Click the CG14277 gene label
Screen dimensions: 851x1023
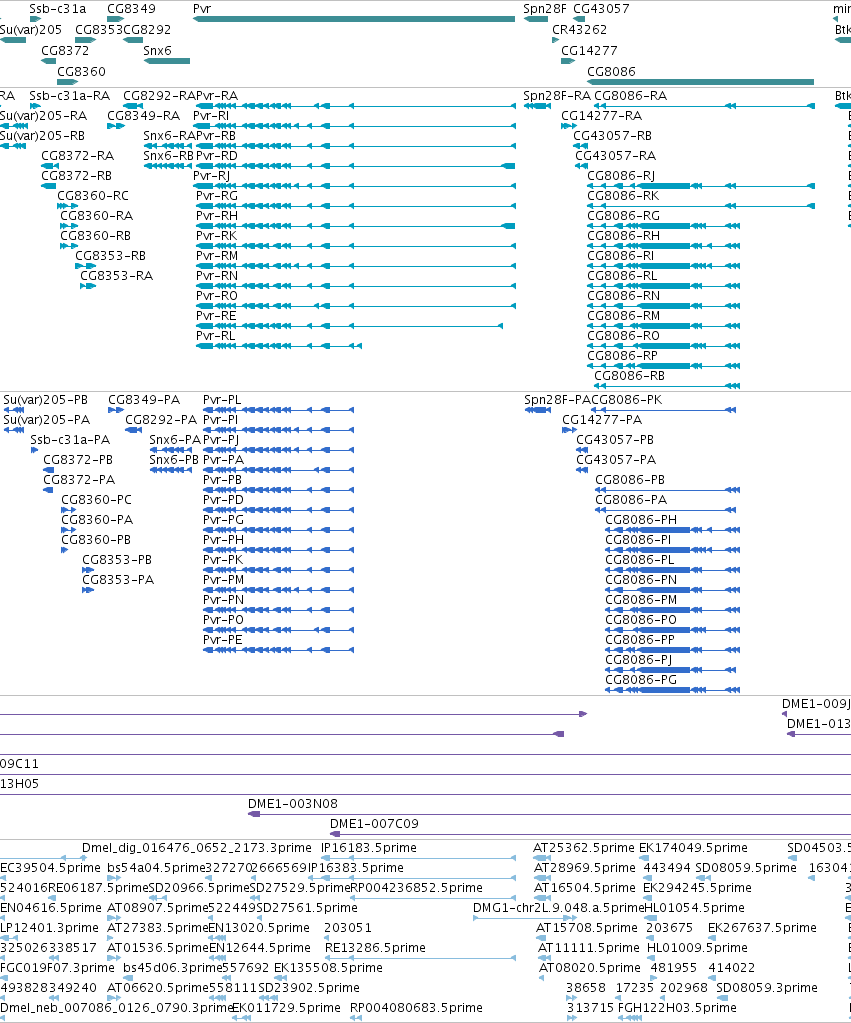point(589,51)
